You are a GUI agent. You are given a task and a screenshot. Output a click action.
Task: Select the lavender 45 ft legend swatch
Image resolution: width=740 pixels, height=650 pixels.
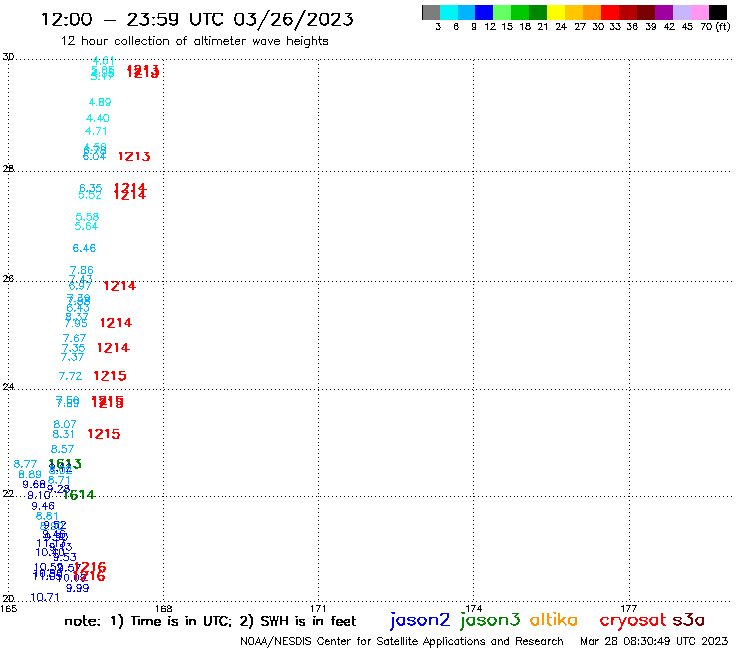pyautogui.click(x=682, y=12)
